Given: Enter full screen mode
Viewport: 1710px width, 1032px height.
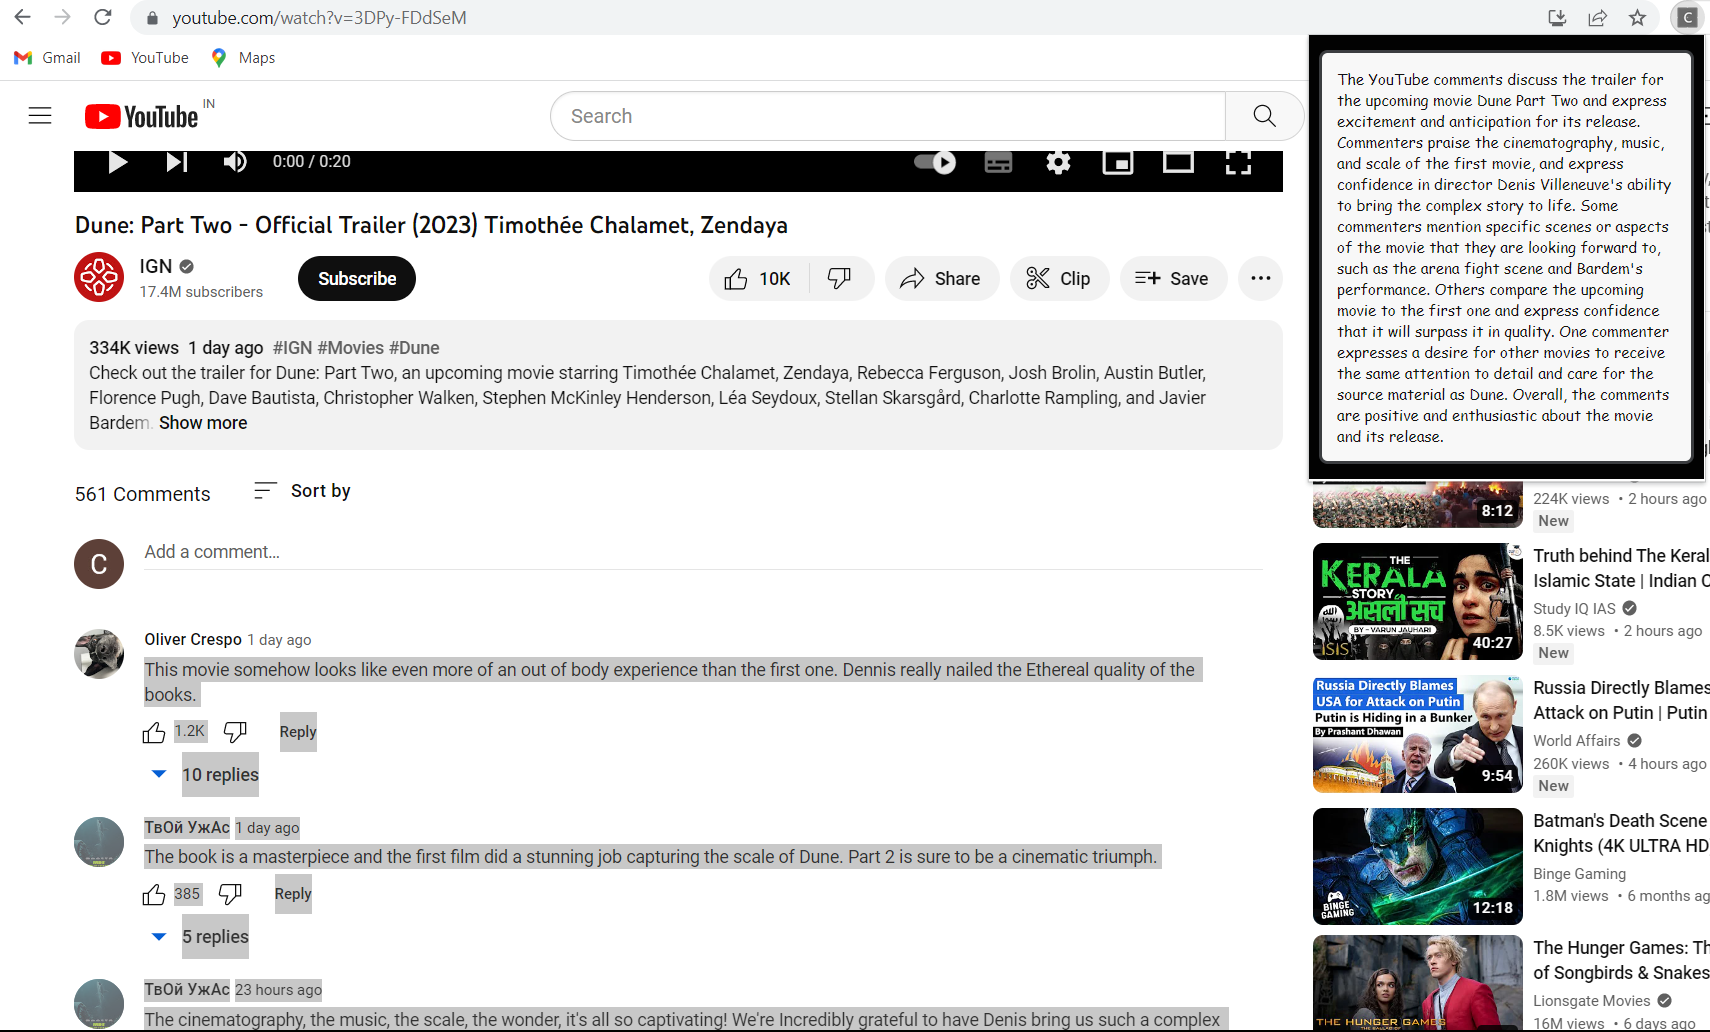Looking at the screenshot, I should pos(1238,162).
